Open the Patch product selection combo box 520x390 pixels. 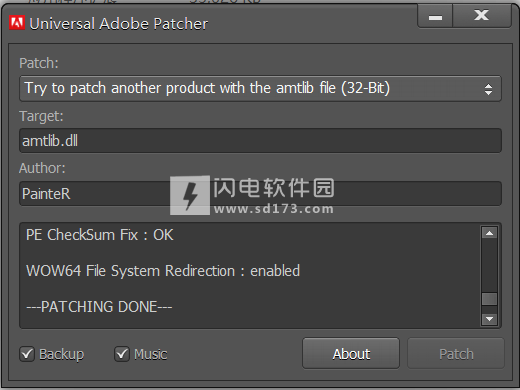click(x=260, y=89)
